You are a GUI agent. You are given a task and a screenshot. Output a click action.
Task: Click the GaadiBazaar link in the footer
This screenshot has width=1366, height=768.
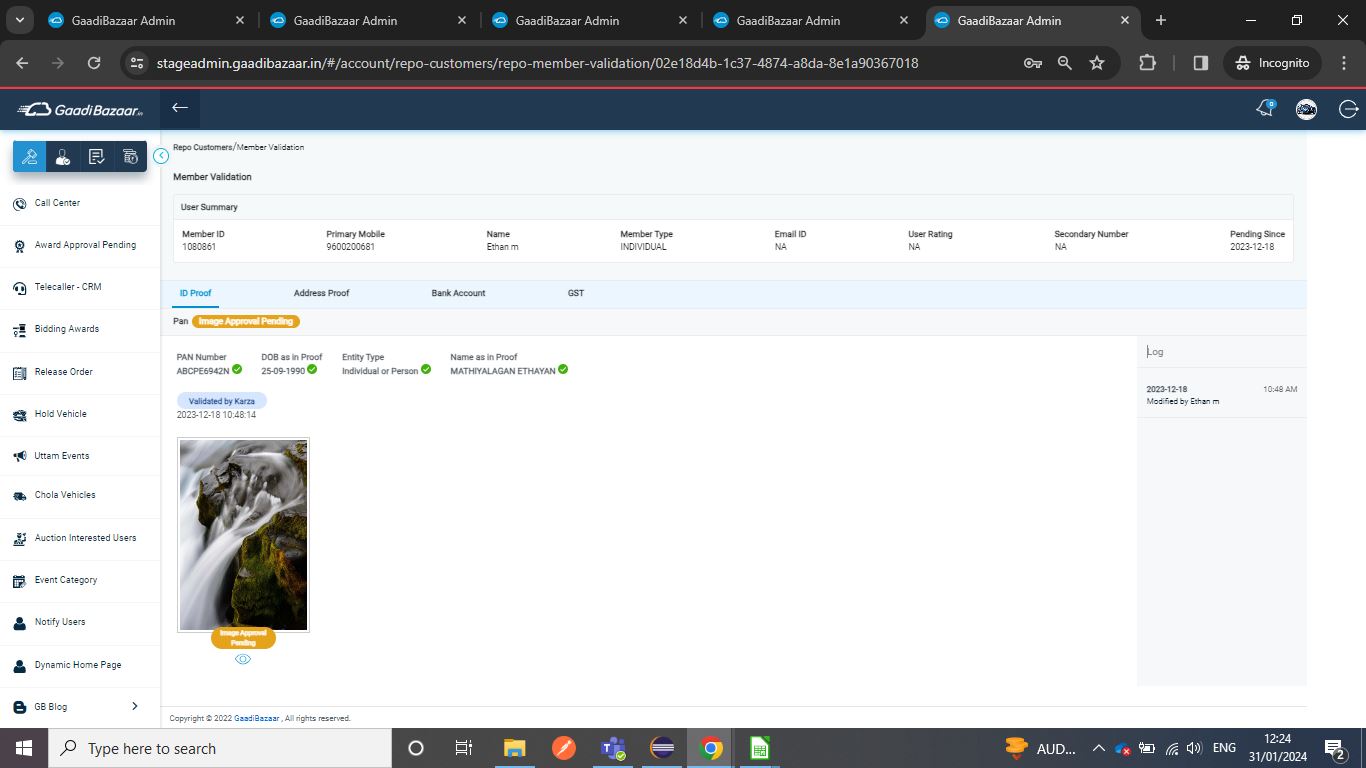257,718
